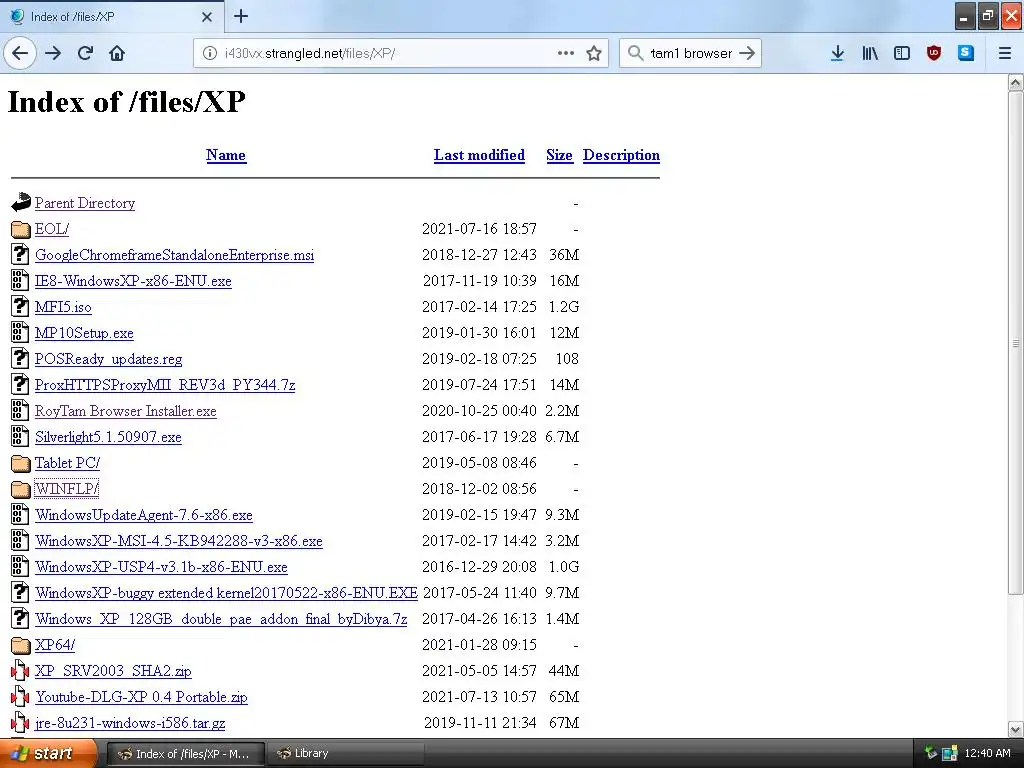Image resolution: width=1024 pixels, height=768 pixels.
Task: Click the search box with tam1 browser
Action: (x=691, y=54)
